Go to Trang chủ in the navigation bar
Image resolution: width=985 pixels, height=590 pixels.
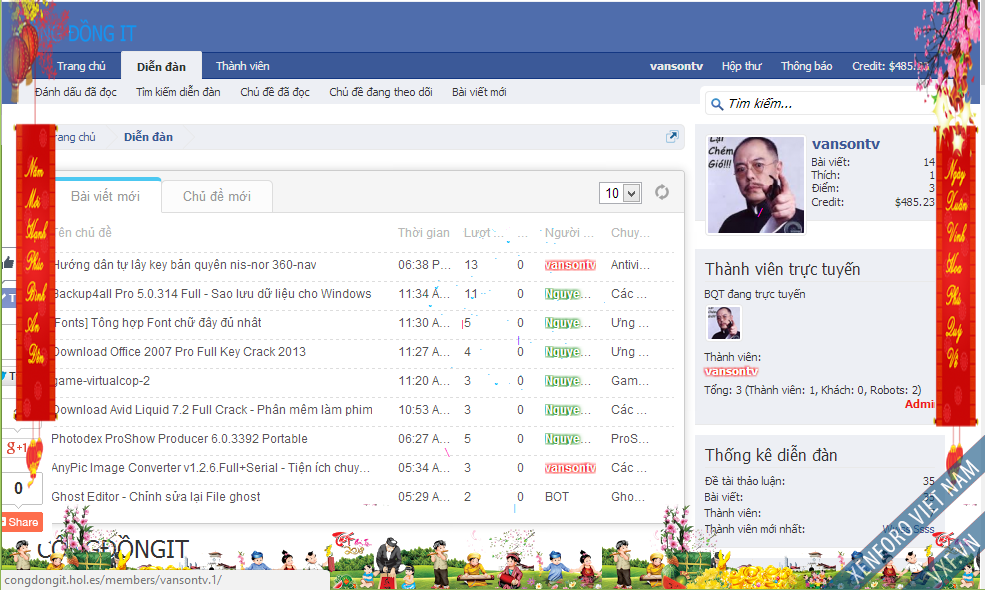(x=81, y=66)
